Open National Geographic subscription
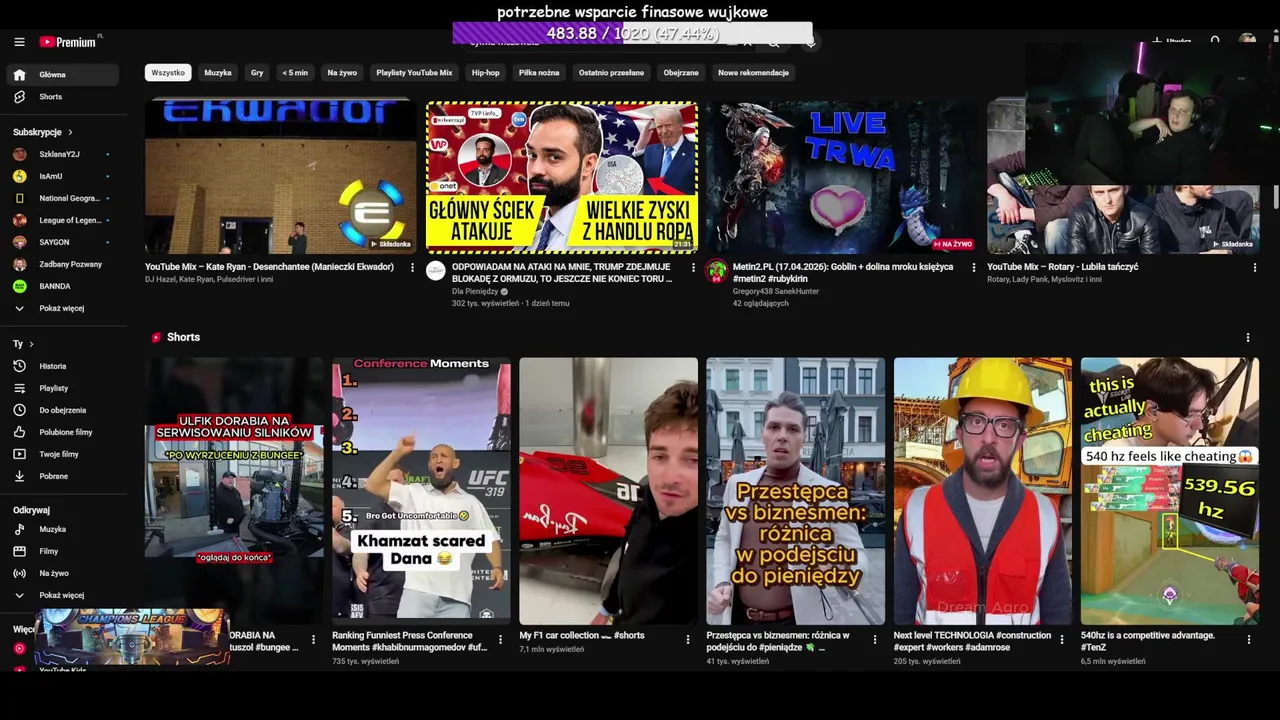1280x720 pixels. click(x=63, y=198)
